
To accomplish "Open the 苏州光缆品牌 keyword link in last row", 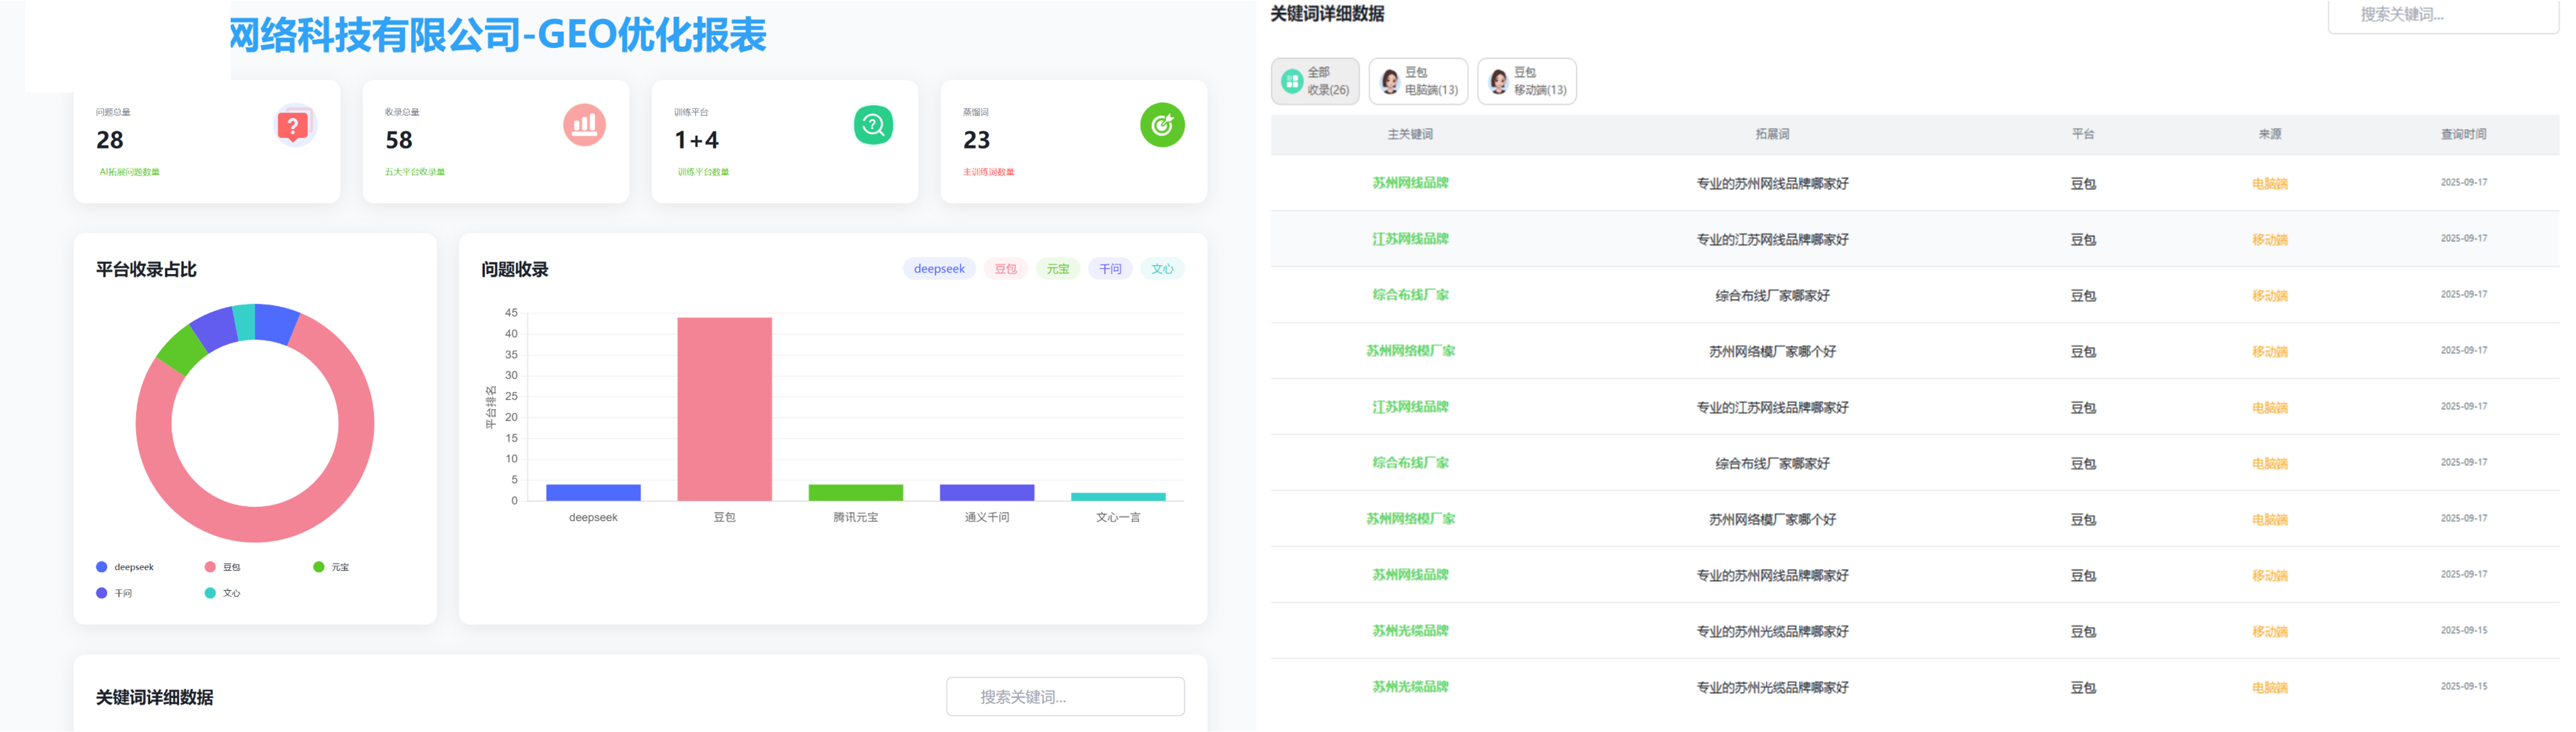I will click(x=1410, y=687).
